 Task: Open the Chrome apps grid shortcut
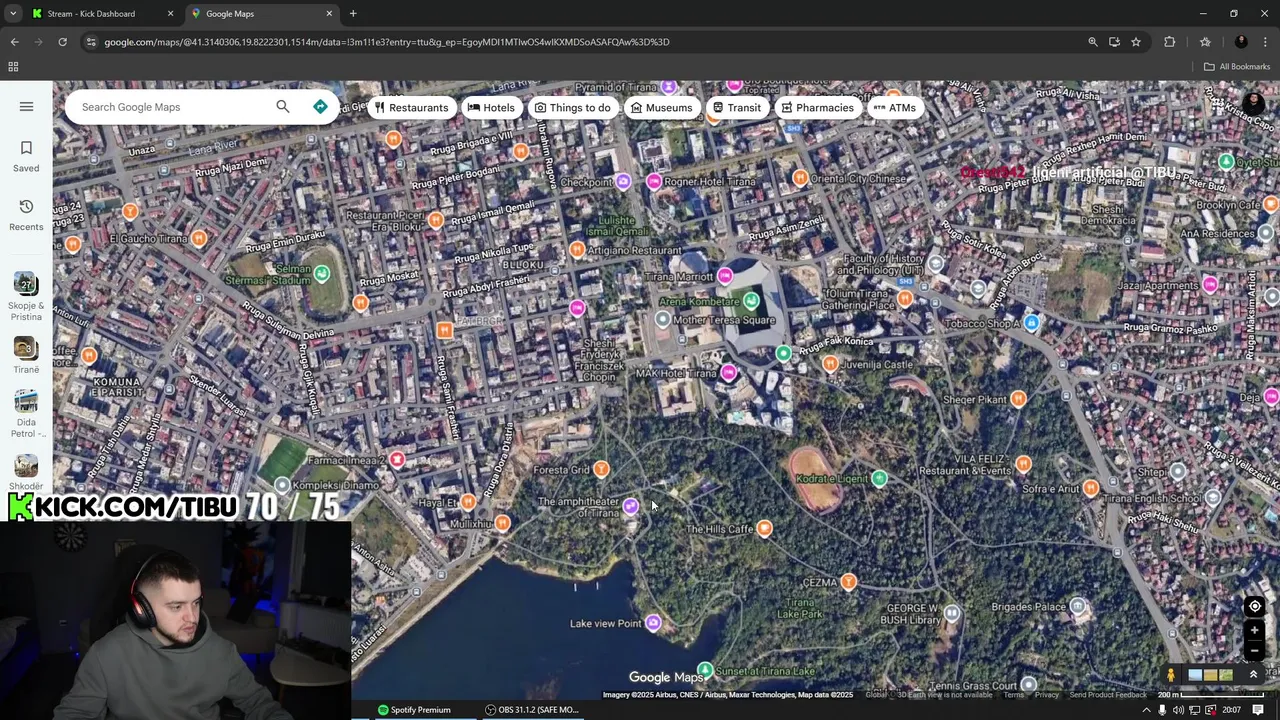pos(13,67)
